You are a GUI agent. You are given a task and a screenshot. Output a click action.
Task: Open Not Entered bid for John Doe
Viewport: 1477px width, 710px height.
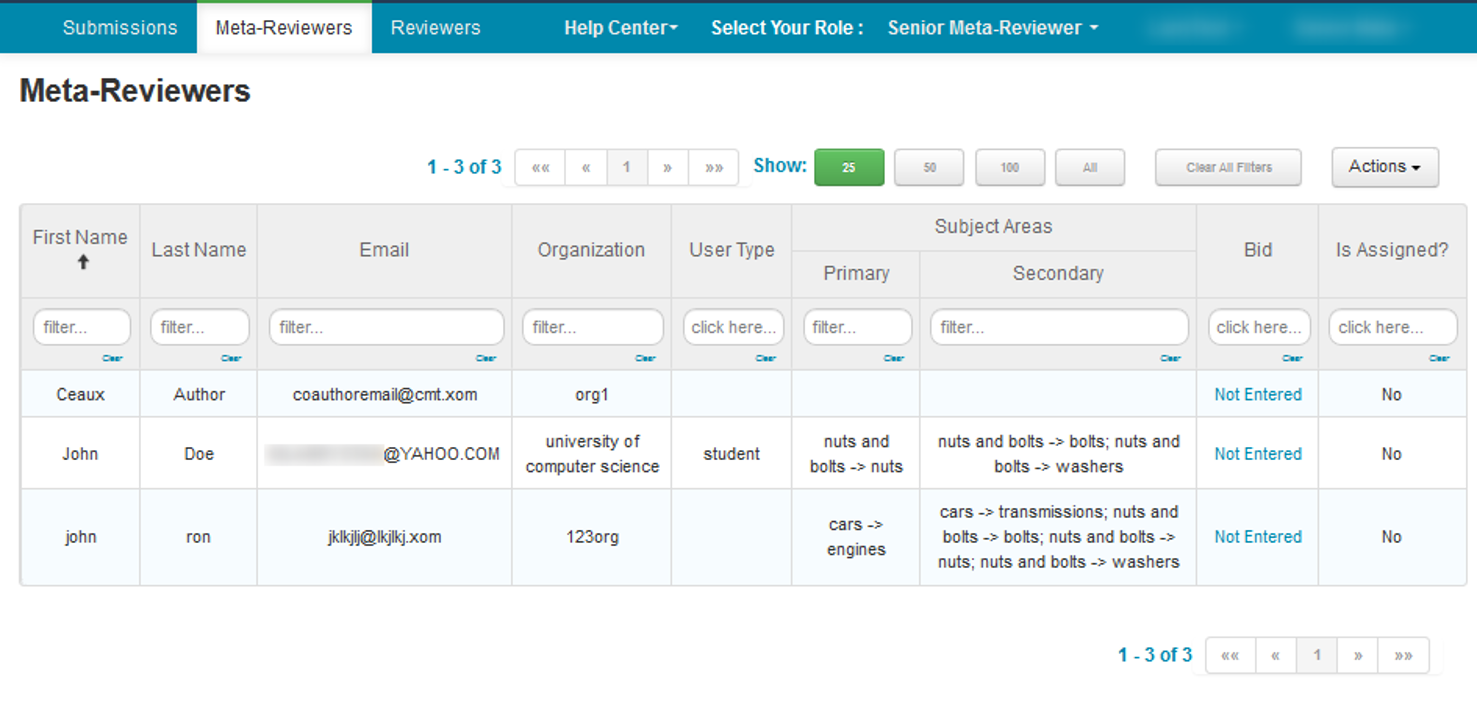[x=1258, y=453]
